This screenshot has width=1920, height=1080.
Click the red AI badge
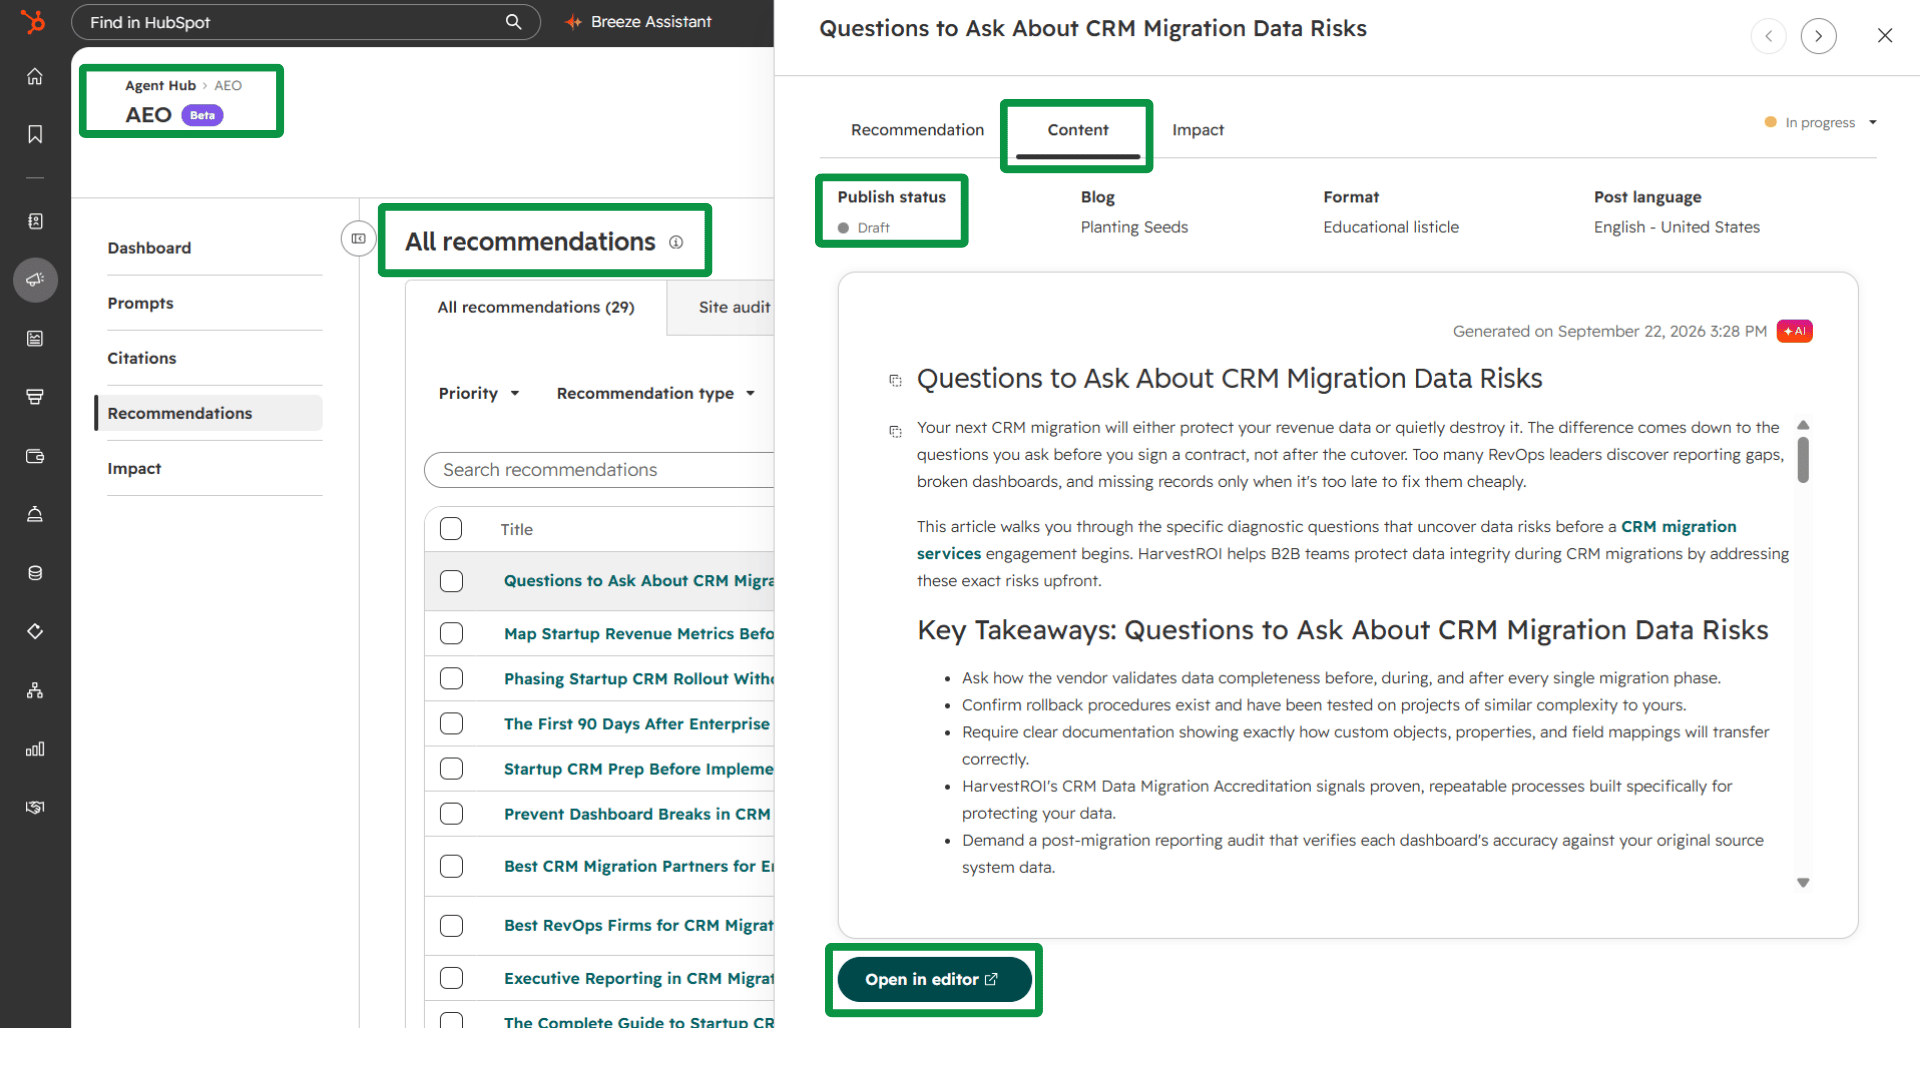pos(1794,331)
